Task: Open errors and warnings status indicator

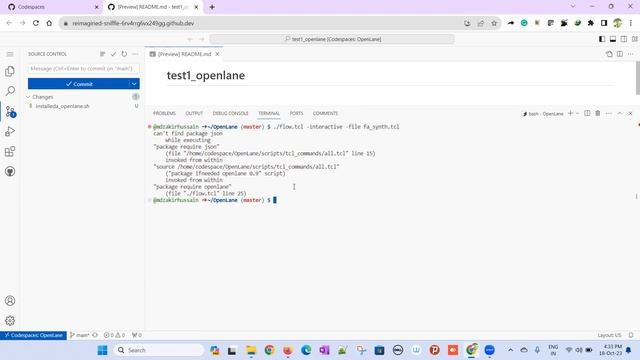Action: point(114,335)
